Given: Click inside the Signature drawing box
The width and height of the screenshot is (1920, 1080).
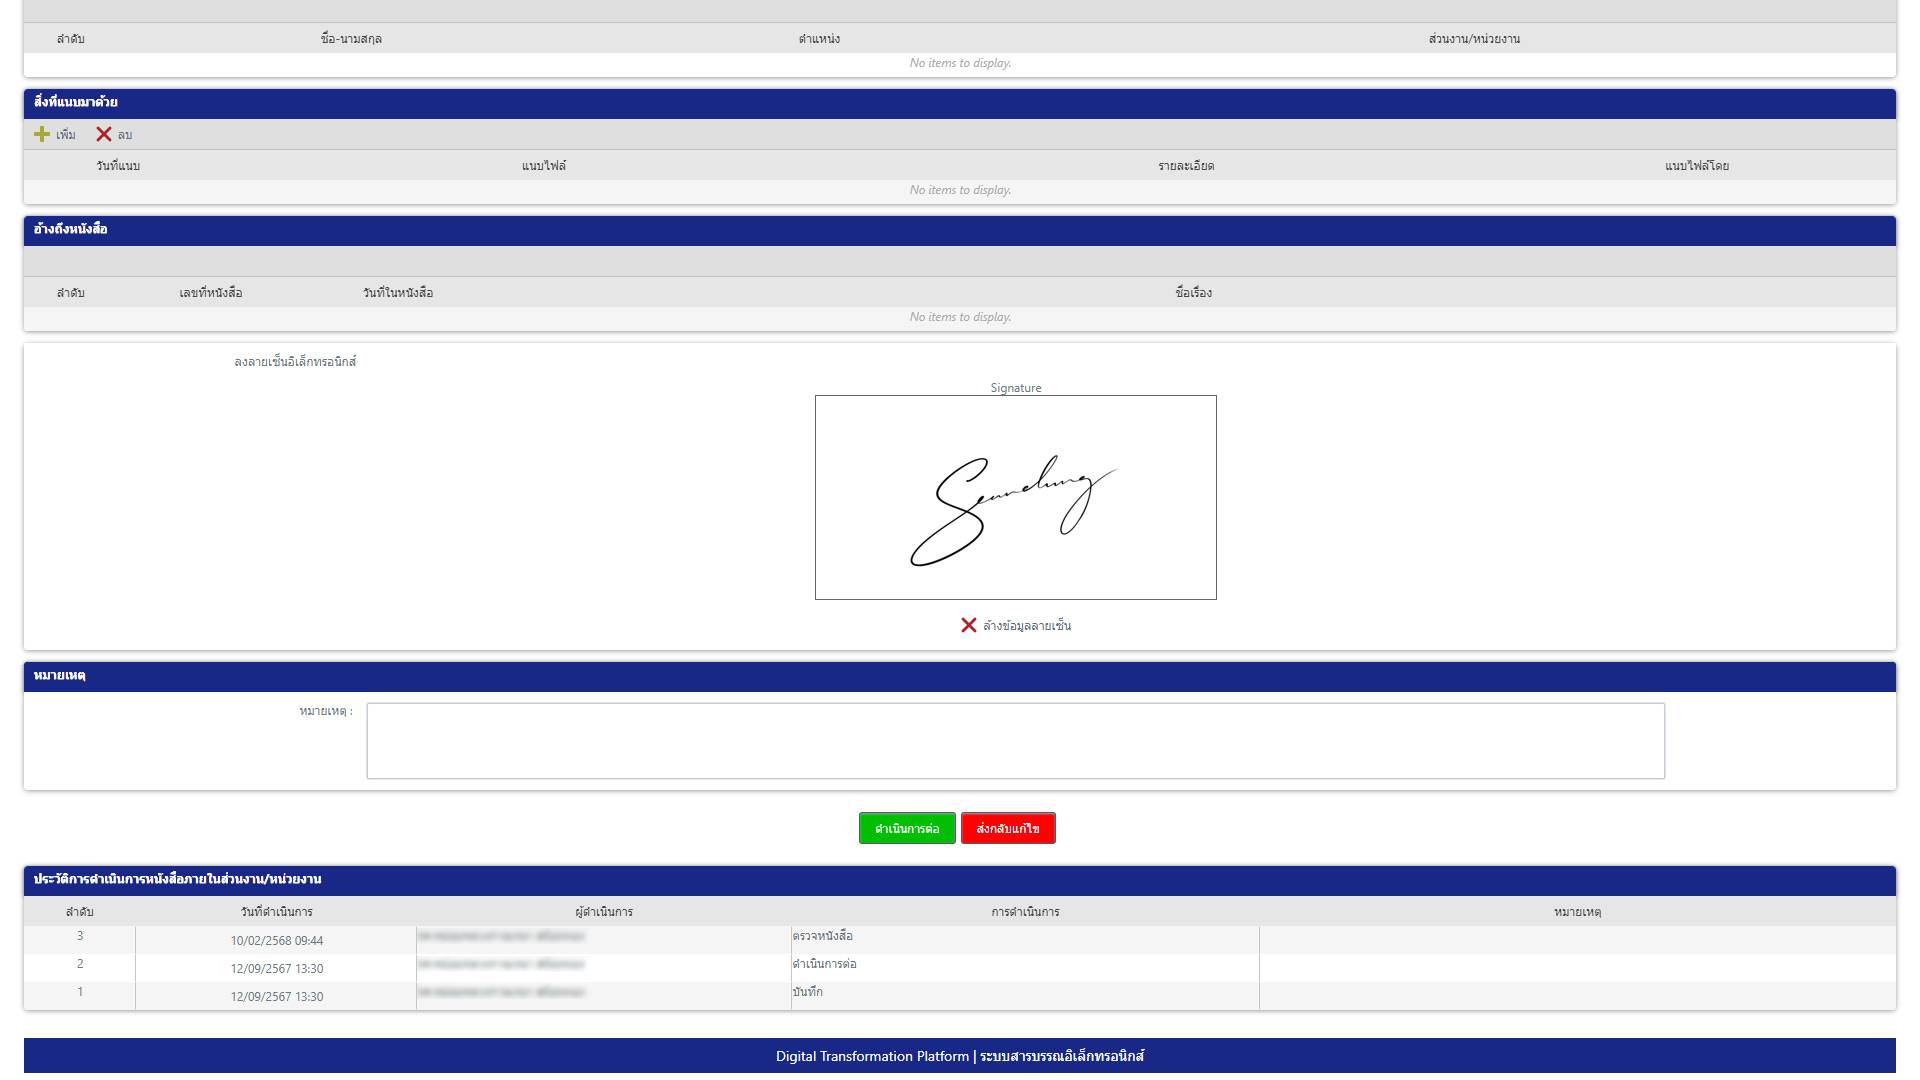Looking at the screenshot, I should pyautogui.click(x=1015, y=498).
